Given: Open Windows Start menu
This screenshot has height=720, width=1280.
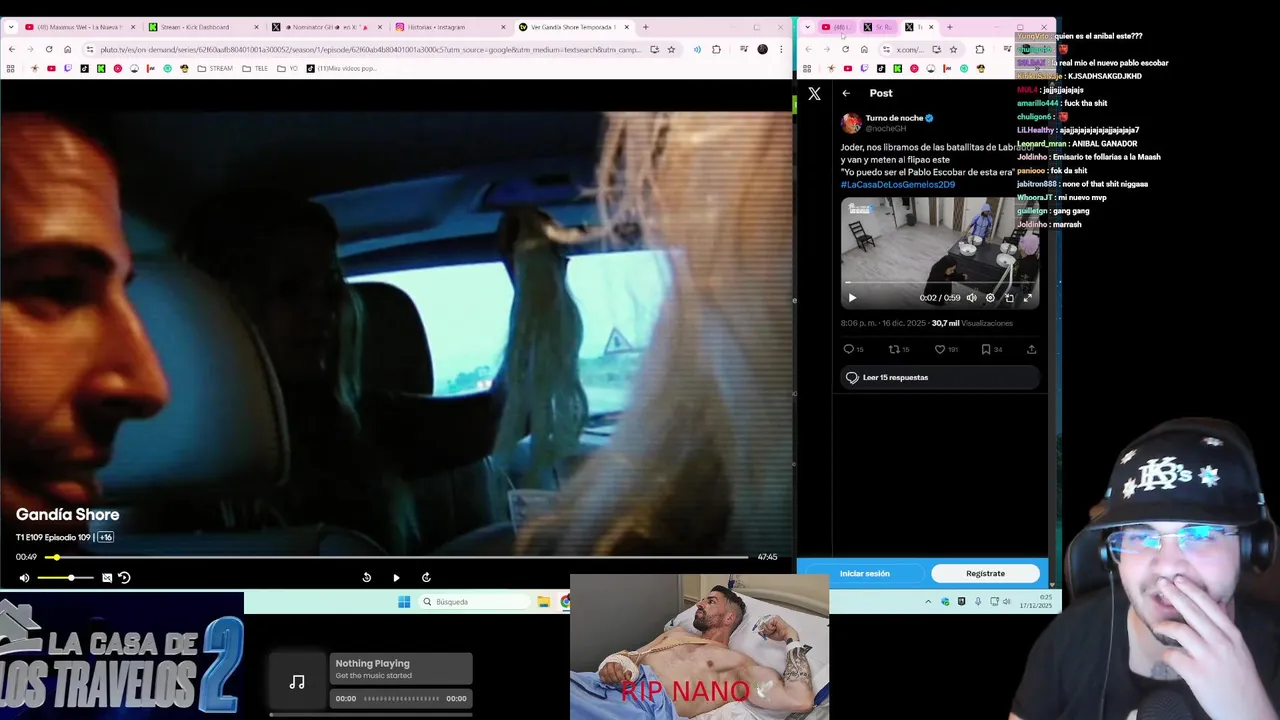Looking at the screenshot, I should 404,601.
